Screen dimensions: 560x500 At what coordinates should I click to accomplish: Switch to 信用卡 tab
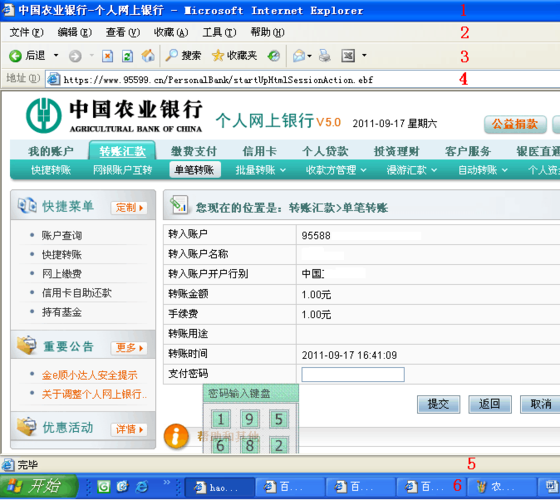point(260,151)
